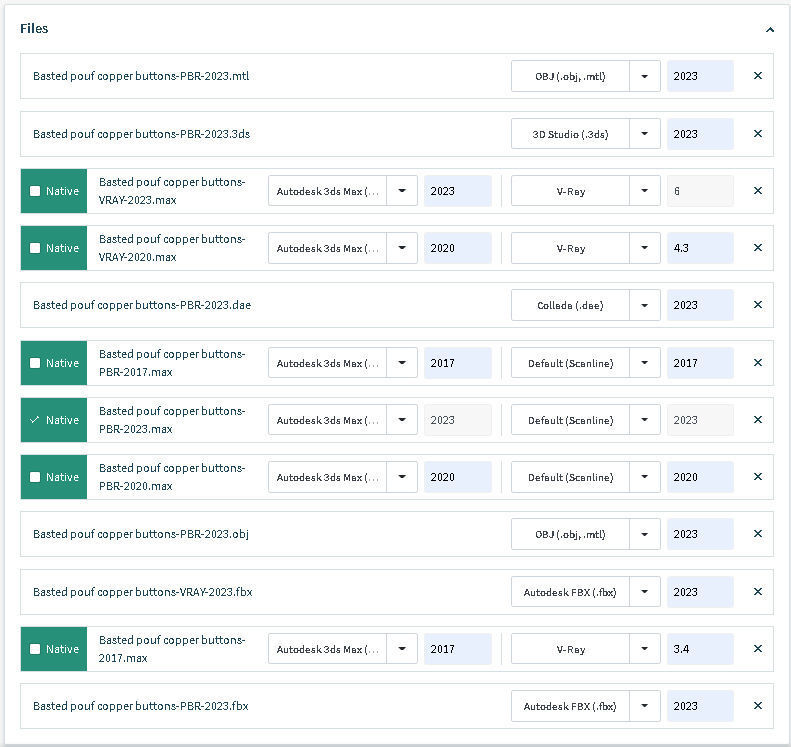Collapse the Files section chevron
791x747 pixels.
[770, 30]
